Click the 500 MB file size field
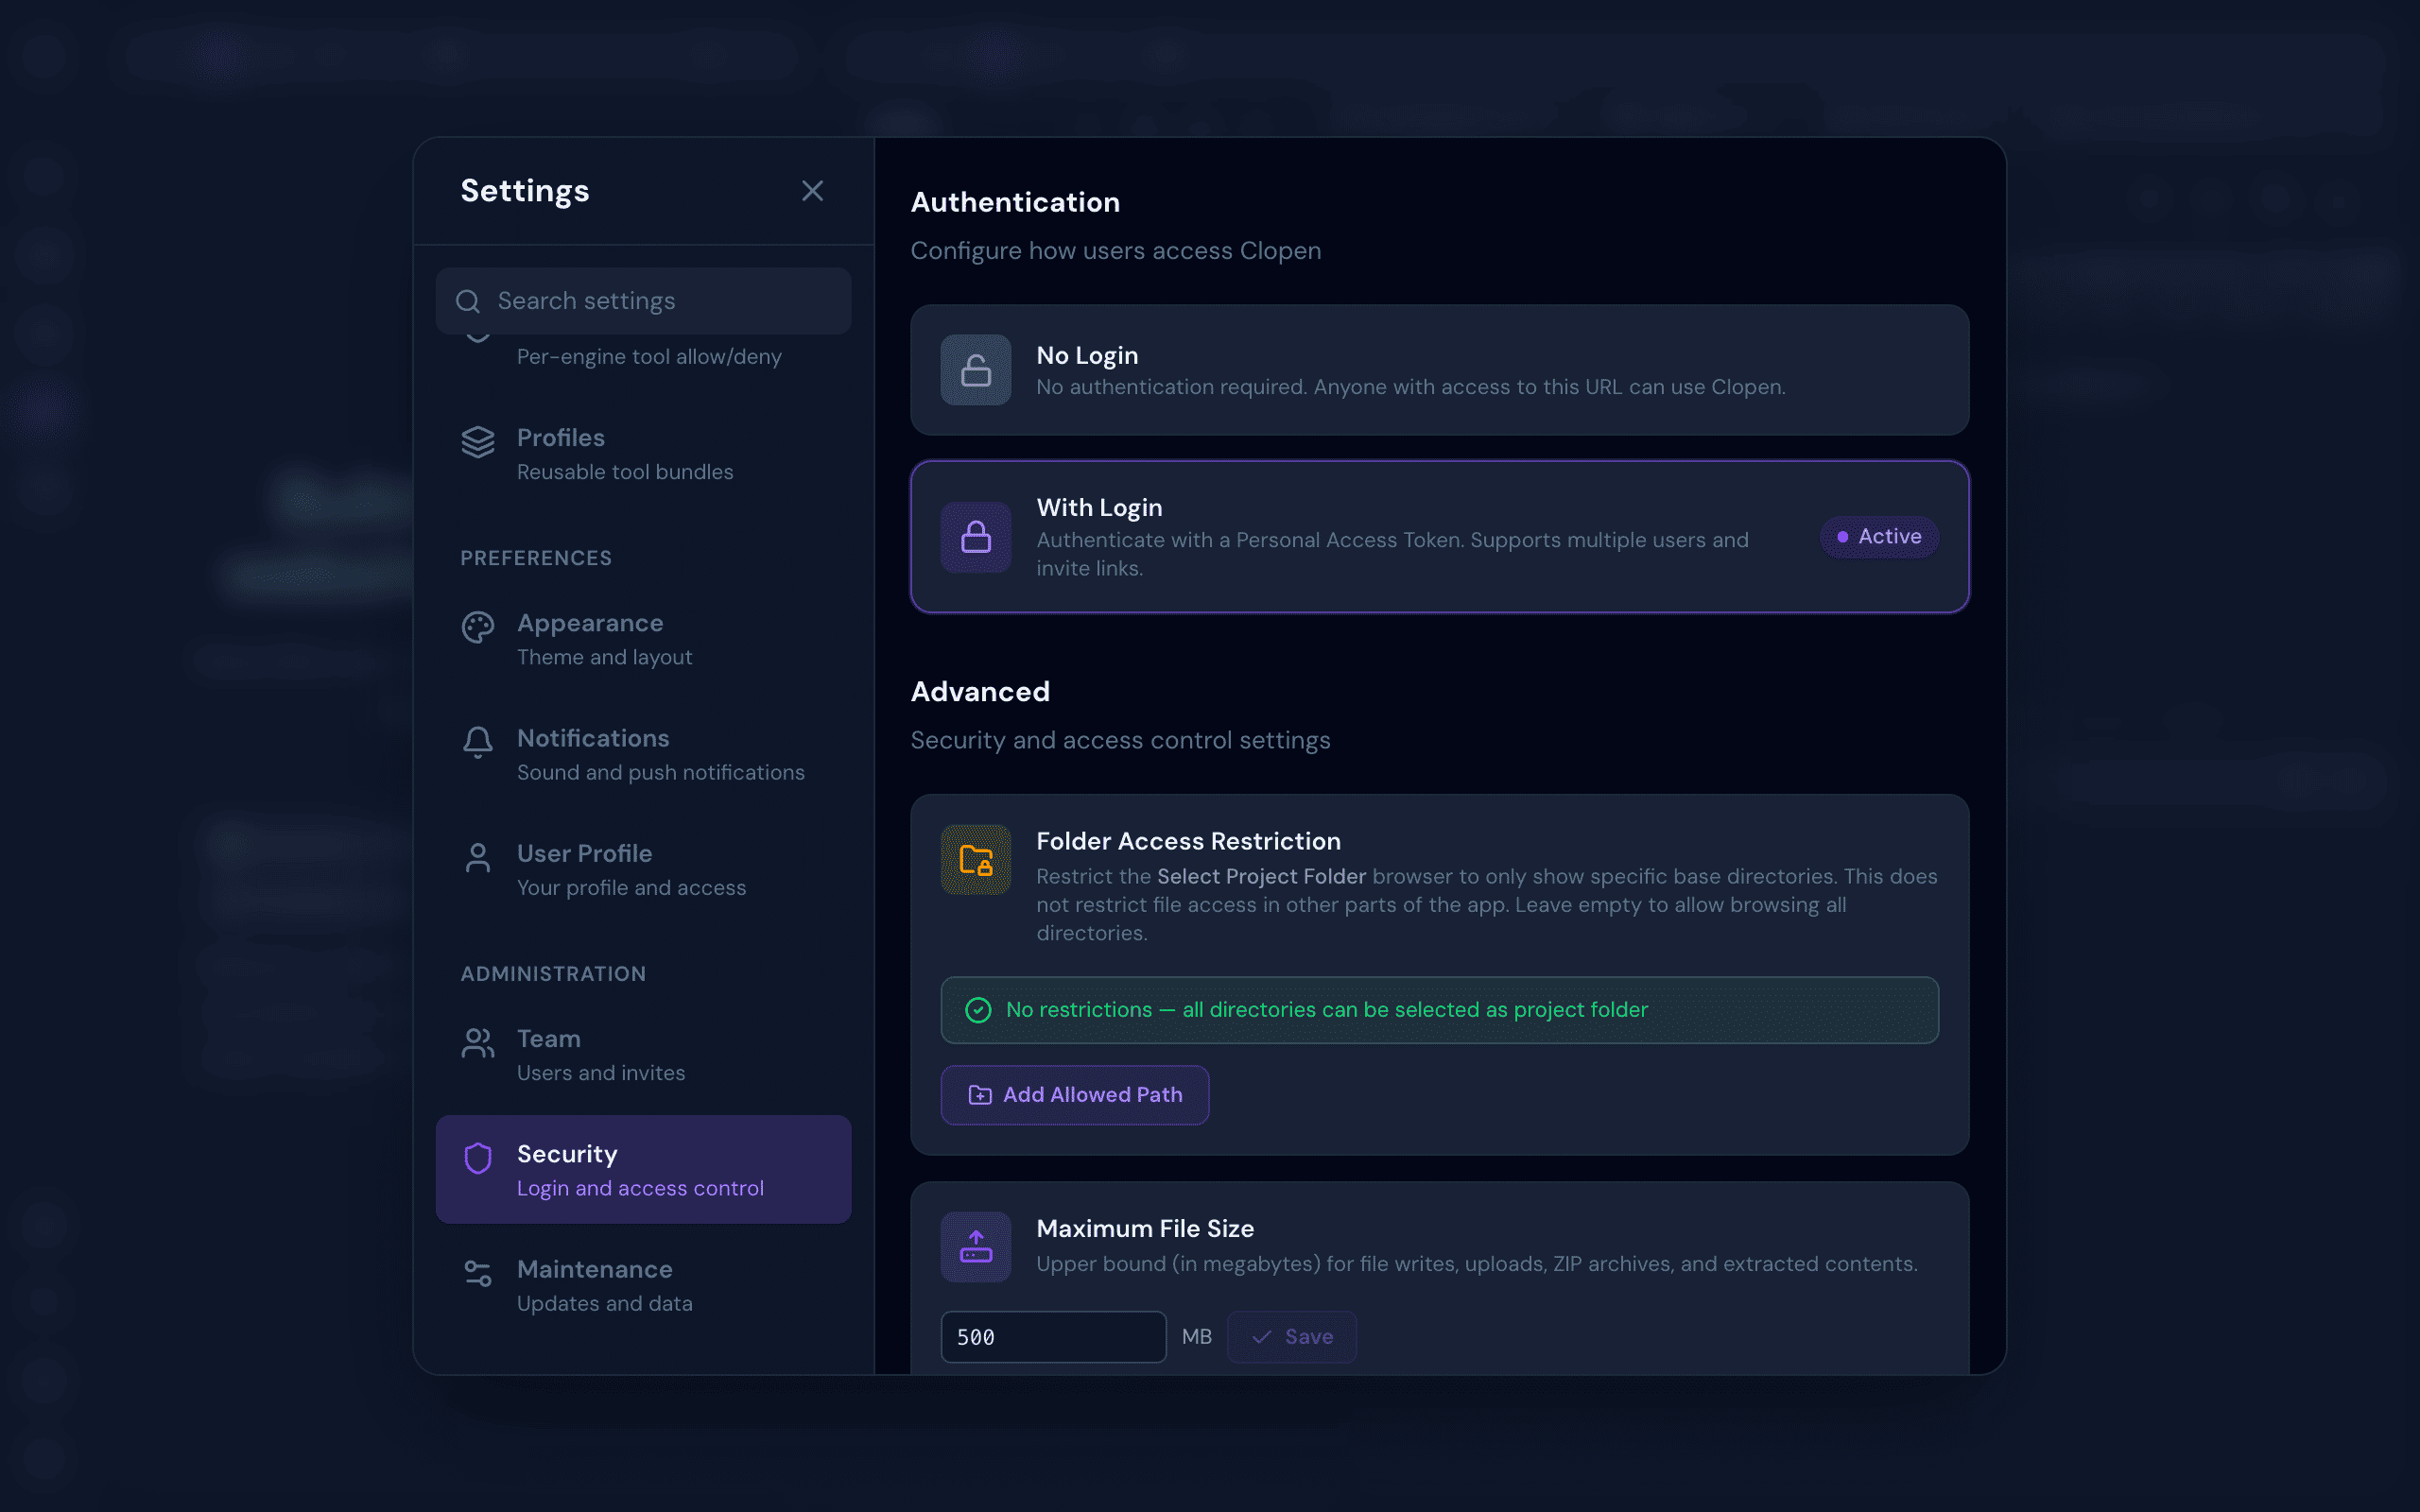The width and height of the screenshot is (2420, 1512). 1053,1337
